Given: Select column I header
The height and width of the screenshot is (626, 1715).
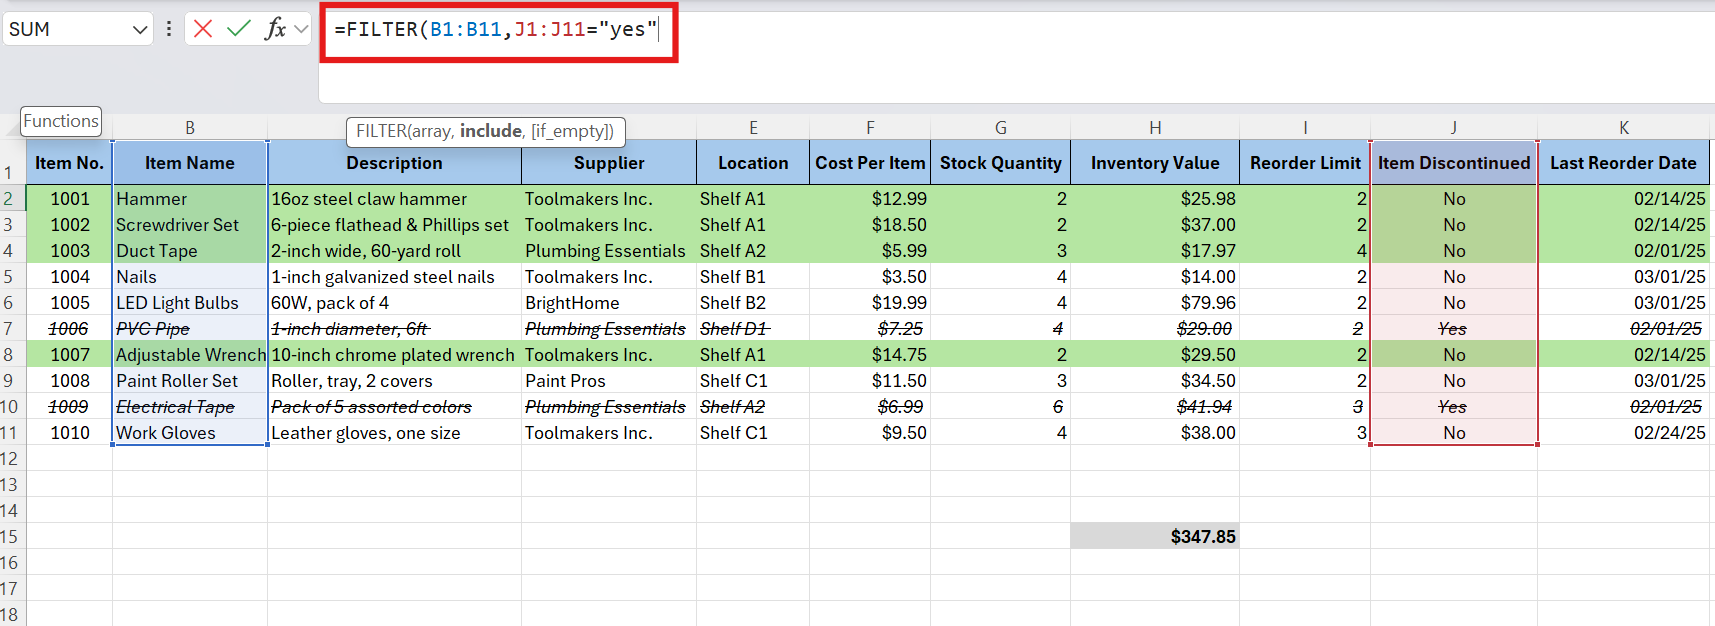Looking at the screenshot, I should click(1305, 128).
